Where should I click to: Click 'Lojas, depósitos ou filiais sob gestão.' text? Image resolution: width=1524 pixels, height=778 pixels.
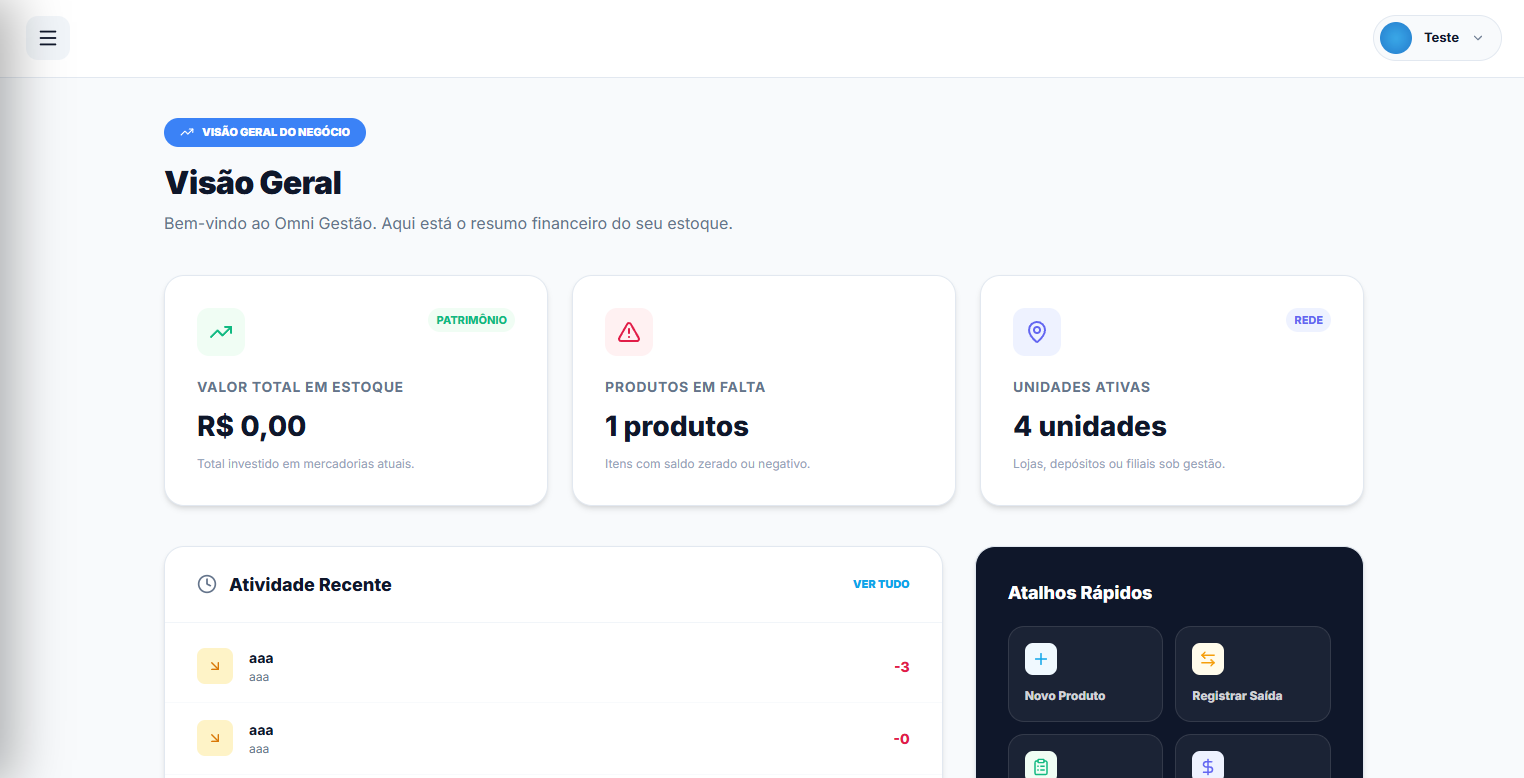point(1119,464)
